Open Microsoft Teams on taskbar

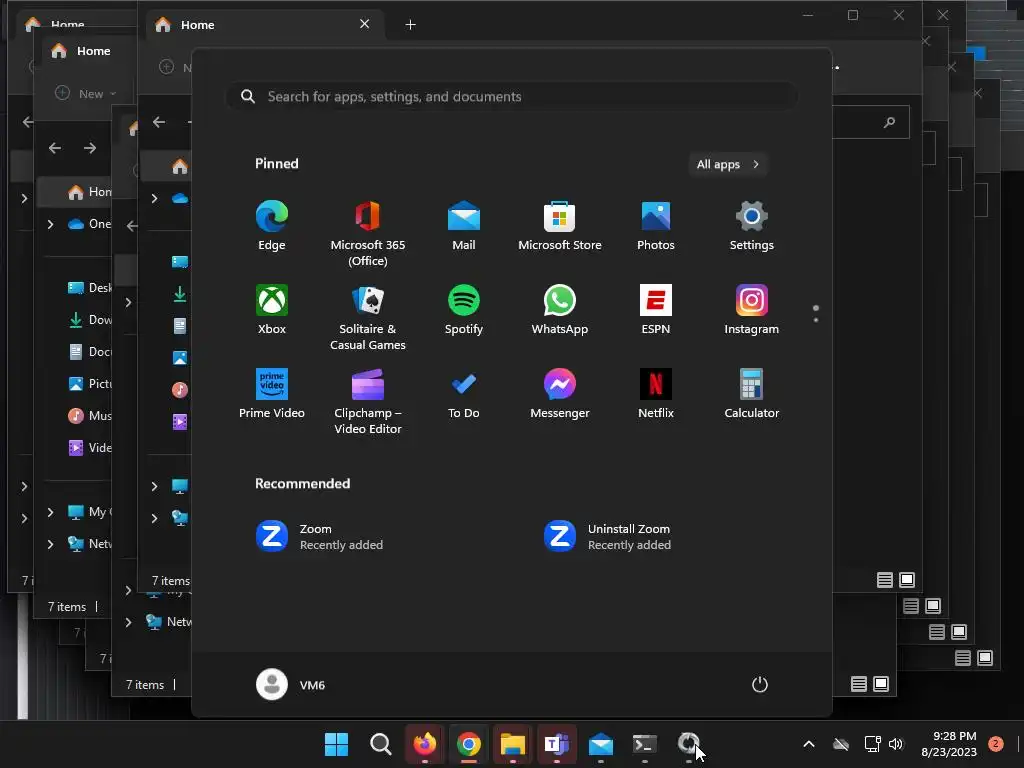click(556, 744)
